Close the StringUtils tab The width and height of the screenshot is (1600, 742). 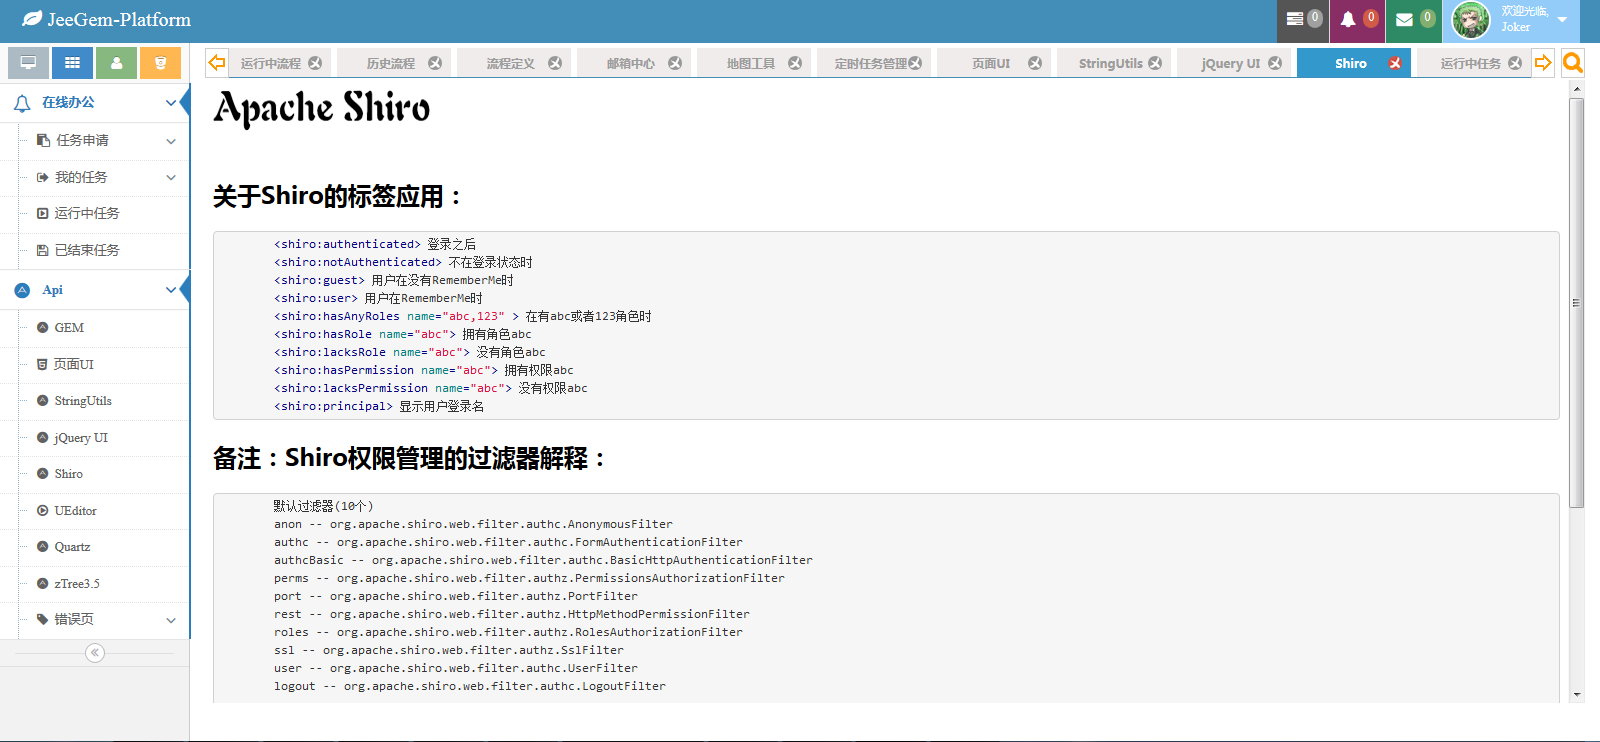(1155, 63)
